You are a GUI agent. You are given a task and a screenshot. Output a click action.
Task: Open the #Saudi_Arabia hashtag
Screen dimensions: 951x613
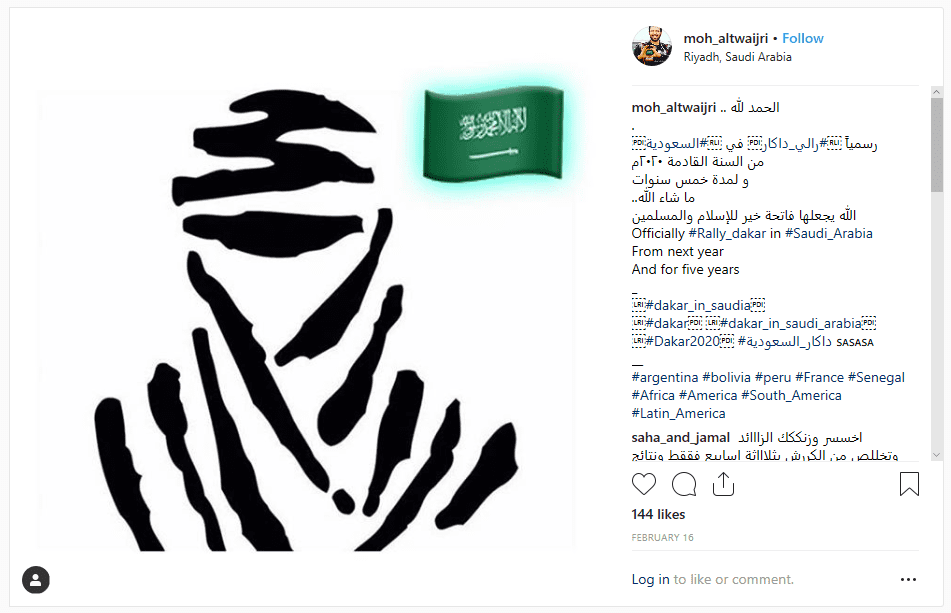click(828, 233)
